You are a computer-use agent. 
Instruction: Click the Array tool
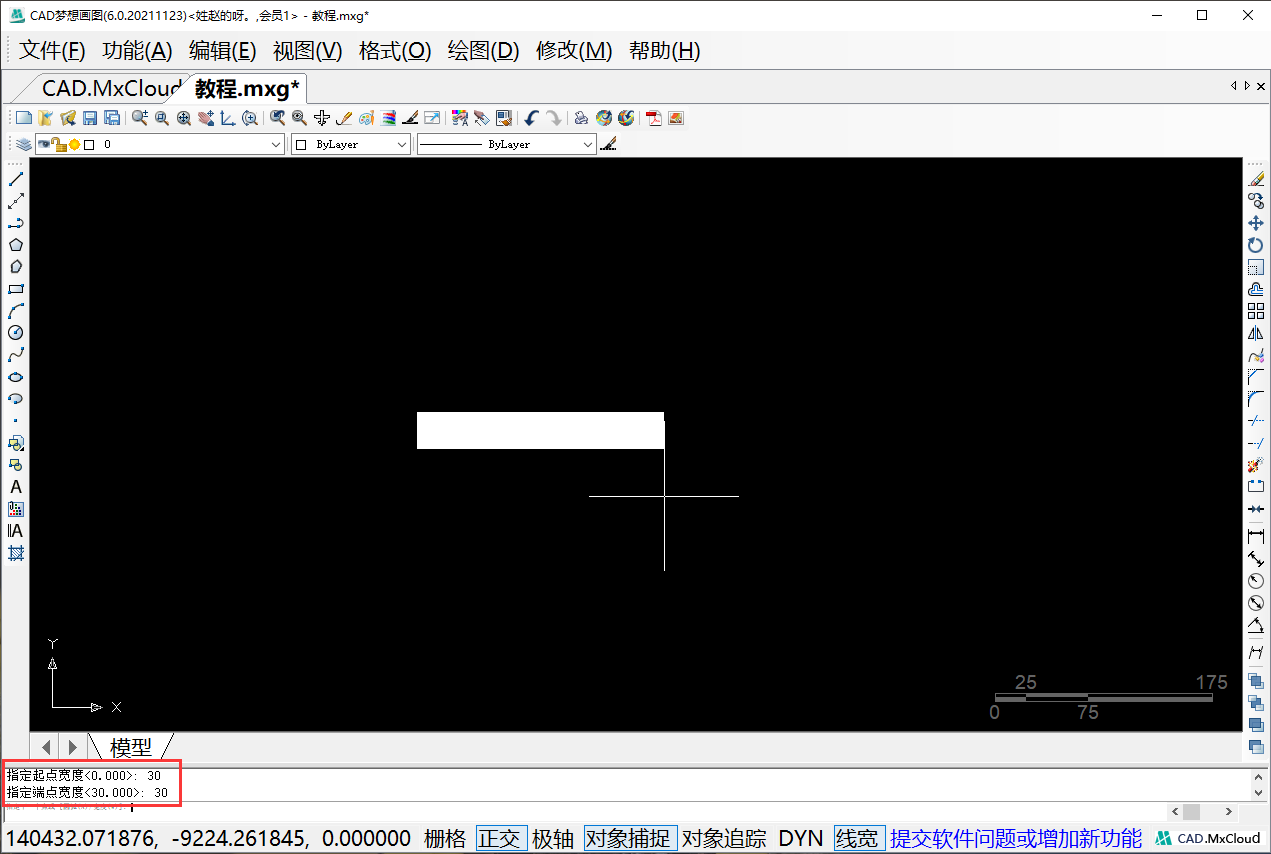(1256, 311)
